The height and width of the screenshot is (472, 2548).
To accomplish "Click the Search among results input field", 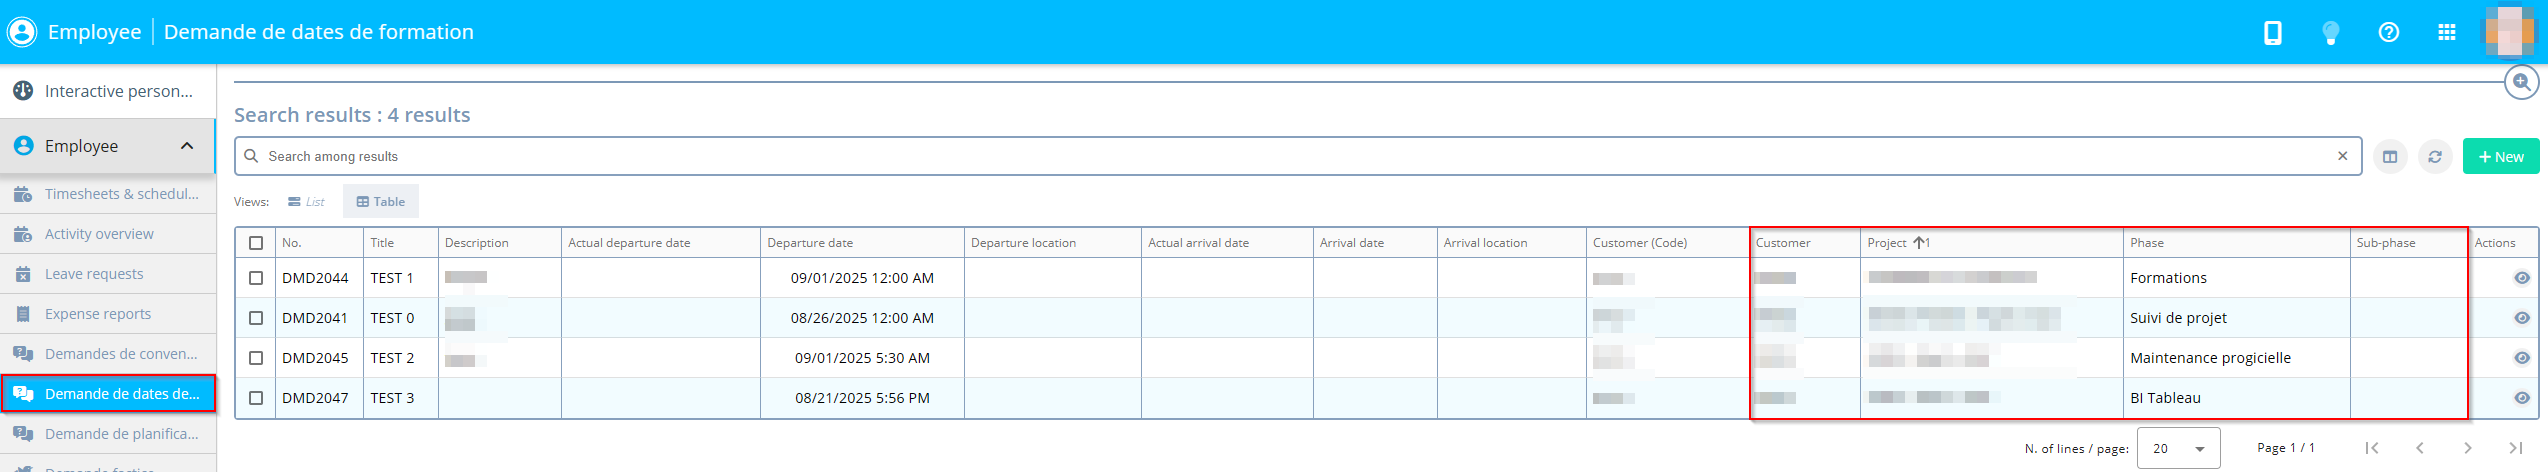I will (1290, 157).
